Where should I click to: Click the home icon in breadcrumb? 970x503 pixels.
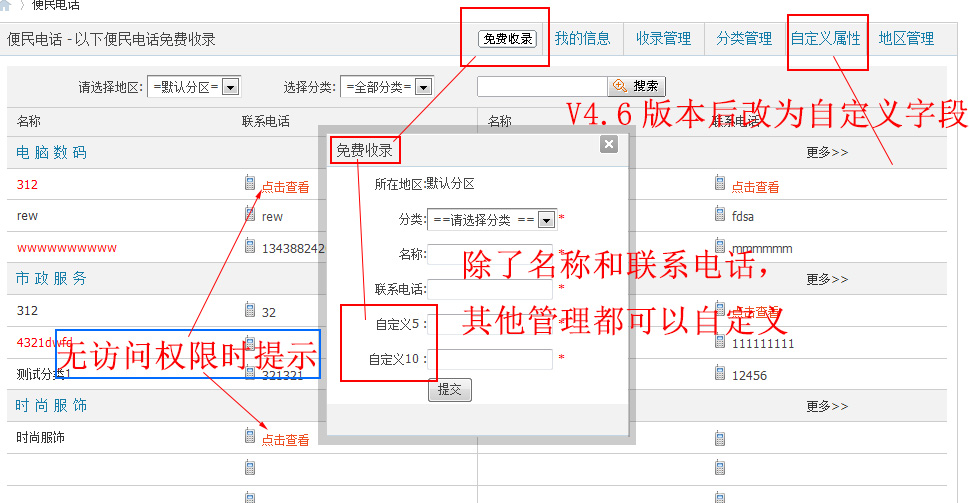point(6,5)
